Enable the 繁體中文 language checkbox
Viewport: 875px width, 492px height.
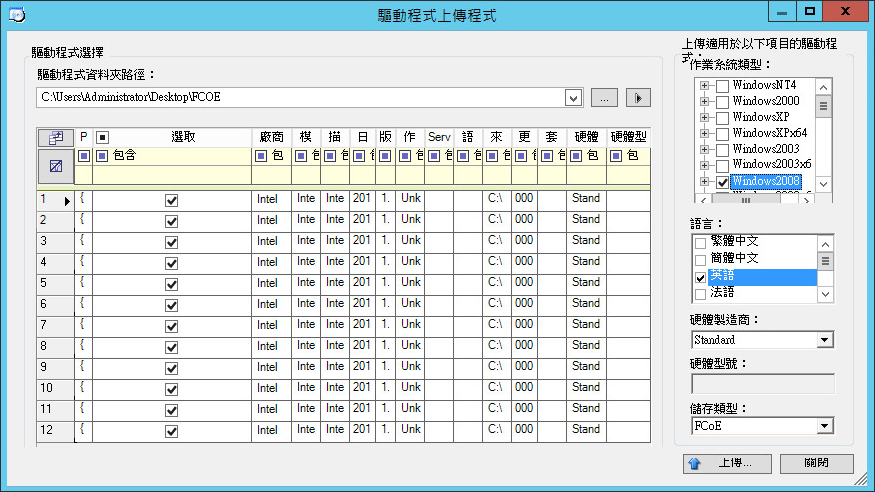700,244
